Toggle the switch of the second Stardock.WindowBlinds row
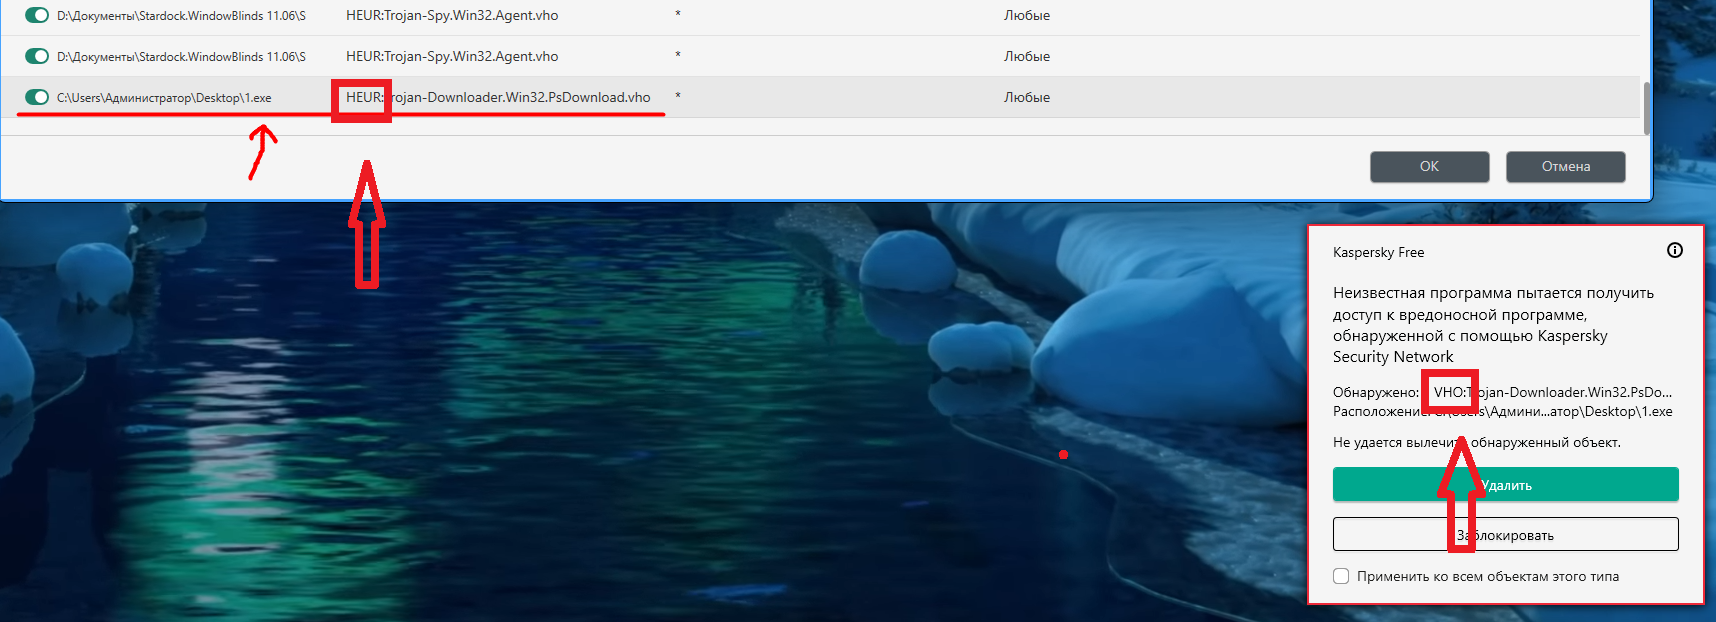 tap(37, 56)
